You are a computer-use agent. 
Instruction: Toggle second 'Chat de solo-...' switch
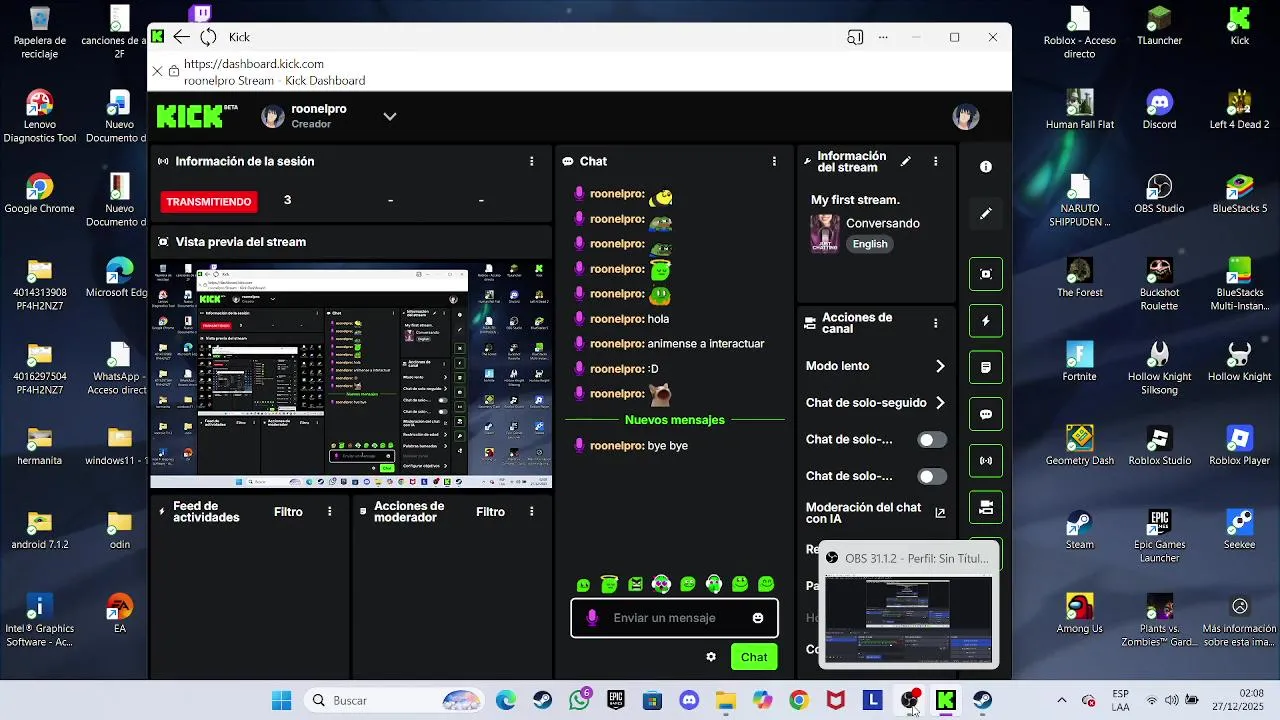[932, 477]
